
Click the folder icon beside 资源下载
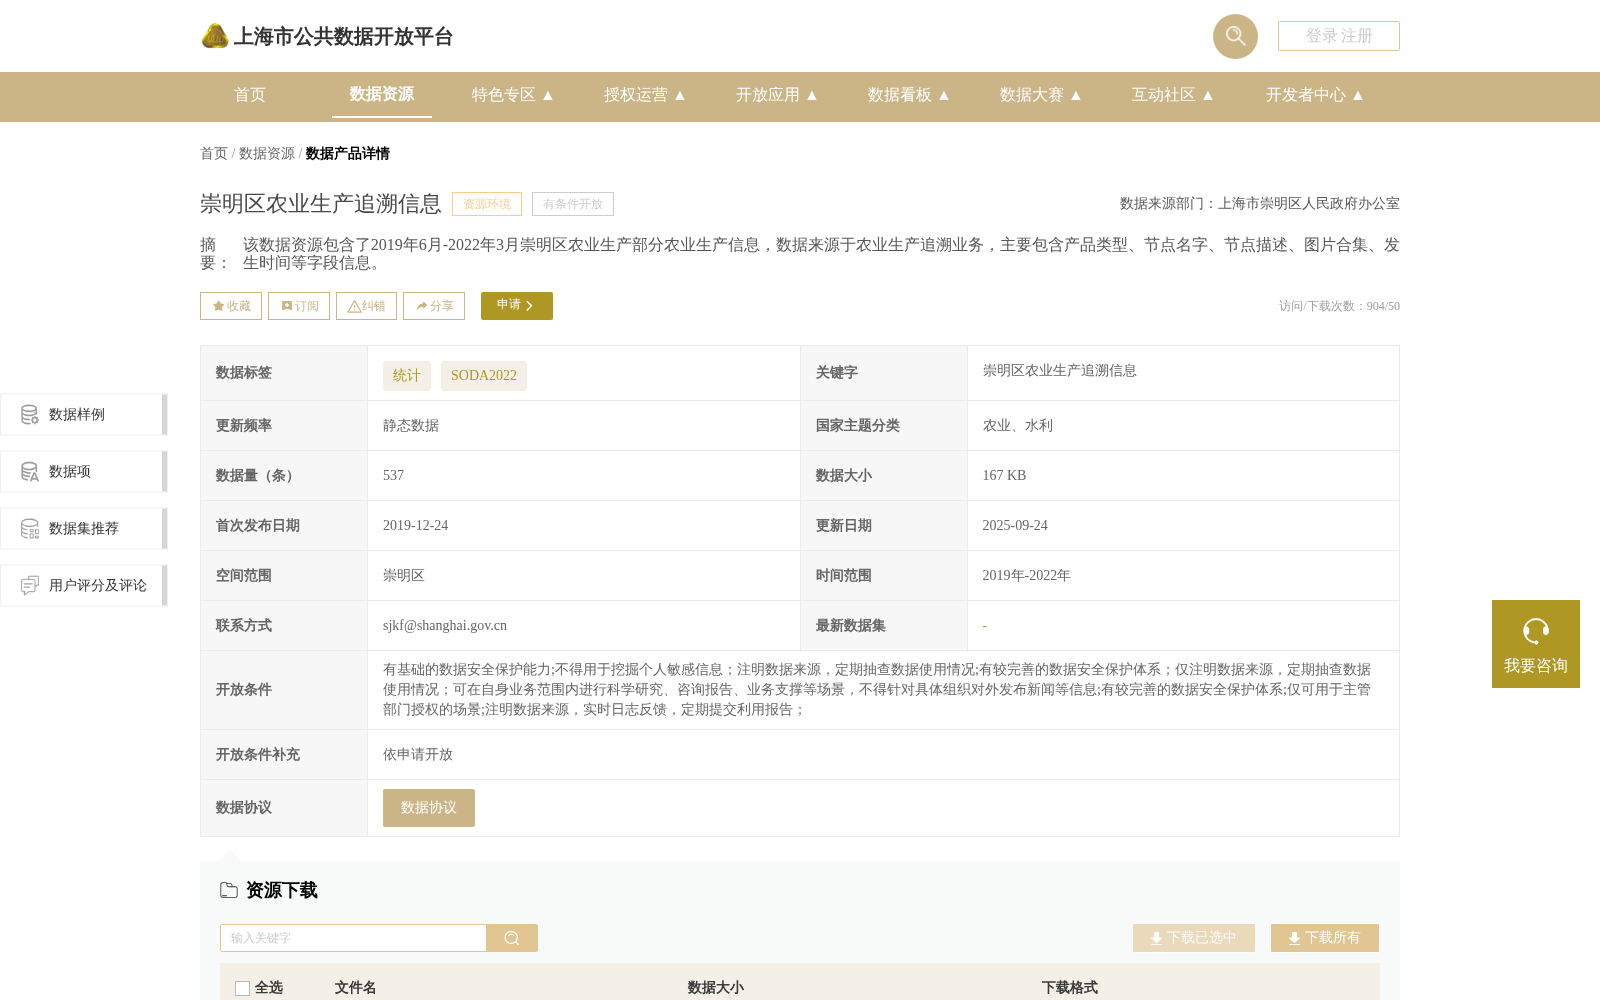[x=229, y=890]
